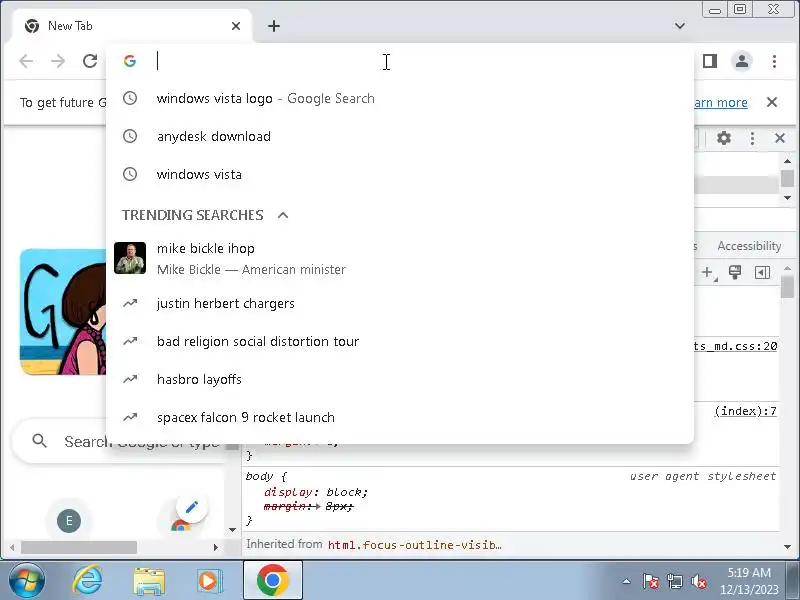Click the Google Doodle image
Viewport: 800px width, 600px height.
pos(63,312)
